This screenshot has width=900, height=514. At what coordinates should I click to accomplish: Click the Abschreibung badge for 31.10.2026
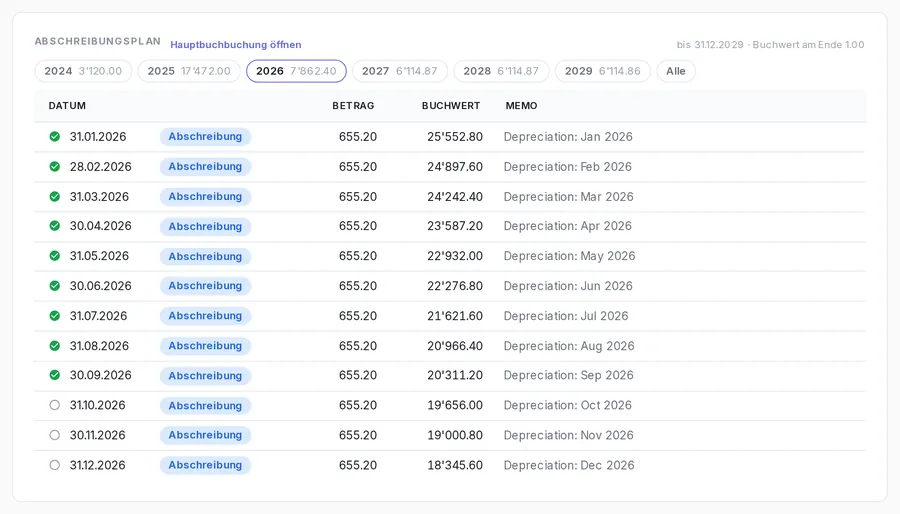205,405
